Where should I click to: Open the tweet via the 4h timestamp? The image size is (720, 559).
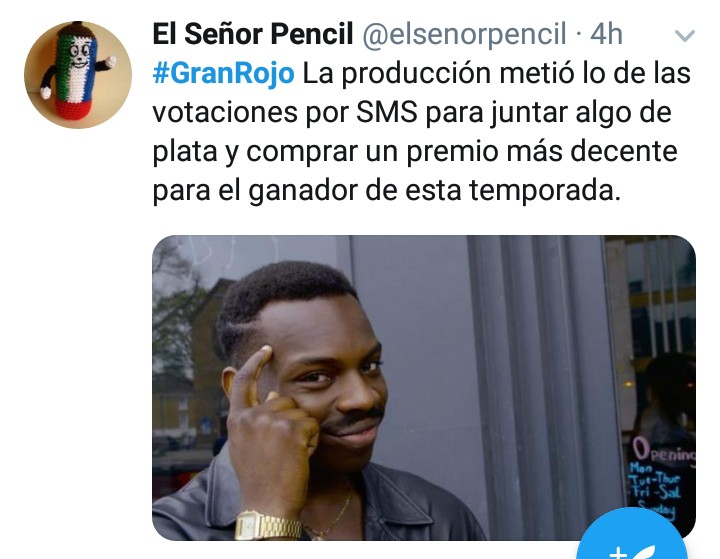coord(606,34)
